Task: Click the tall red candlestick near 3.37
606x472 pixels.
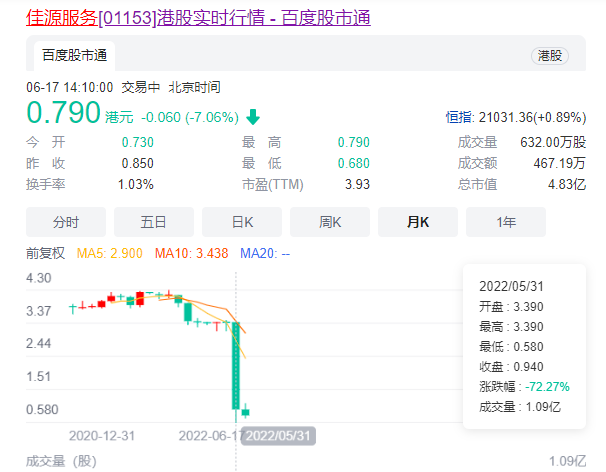Action: coord(140,298)
